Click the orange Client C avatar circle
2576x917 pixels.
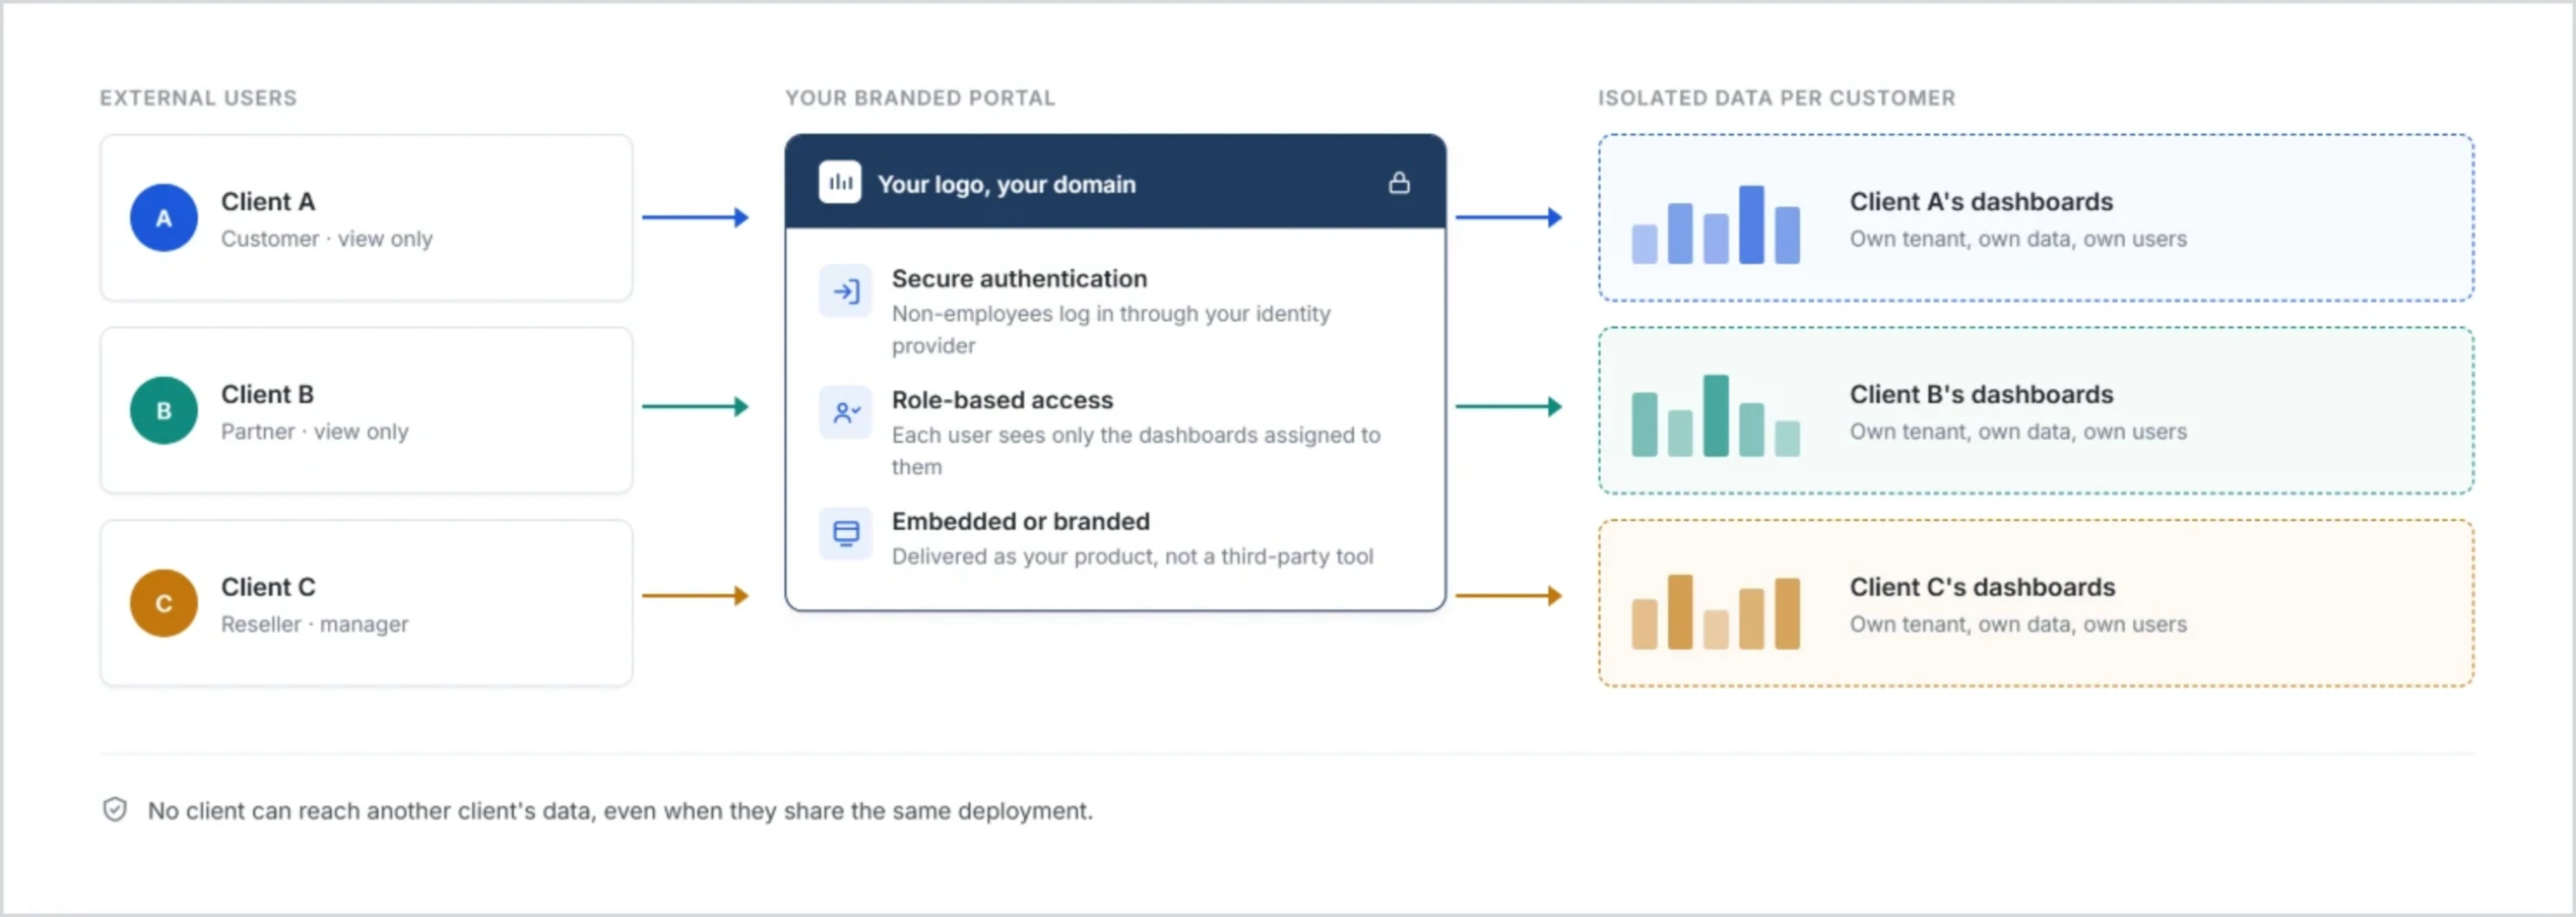click(164, 603)
